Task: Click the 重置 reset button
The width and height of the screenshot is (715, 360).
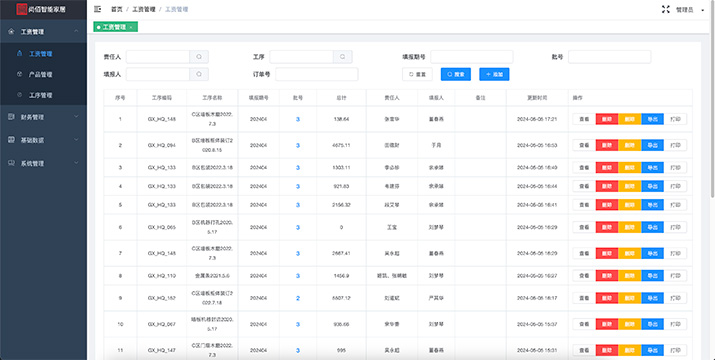Action: [417, 74]
